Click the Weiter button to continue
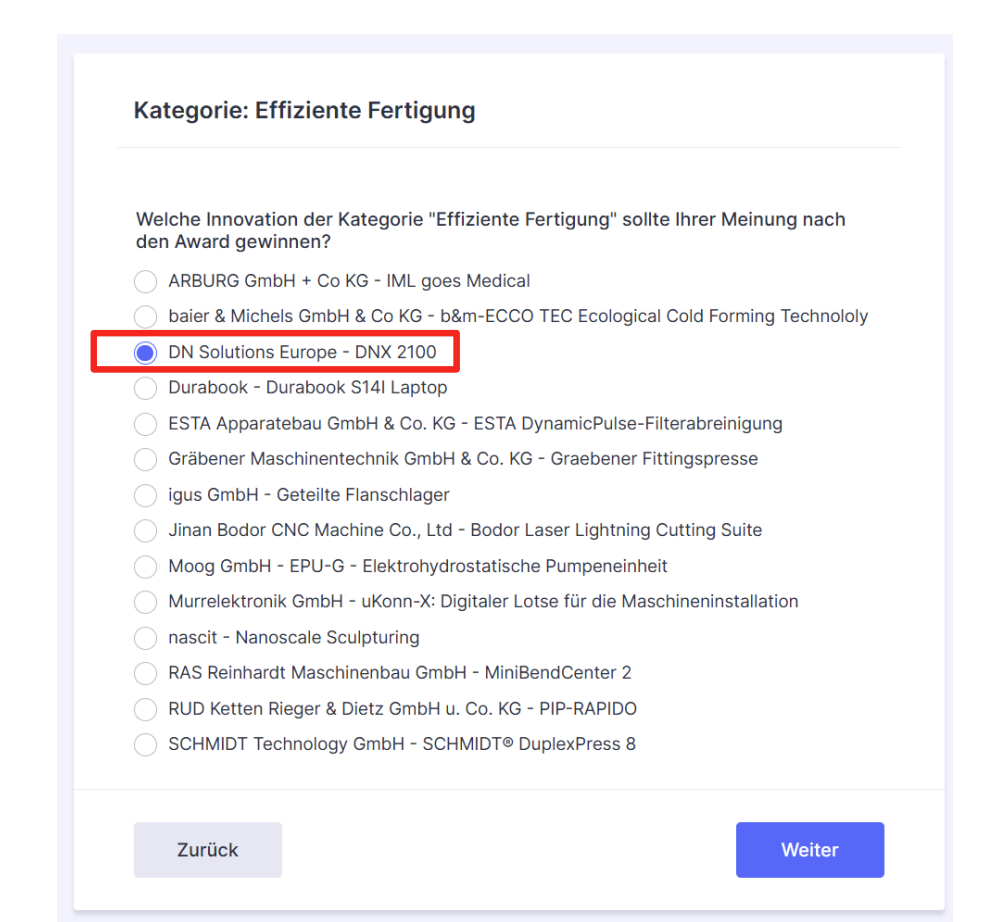This screenshot has height=922, width=990. pos(809,849)
